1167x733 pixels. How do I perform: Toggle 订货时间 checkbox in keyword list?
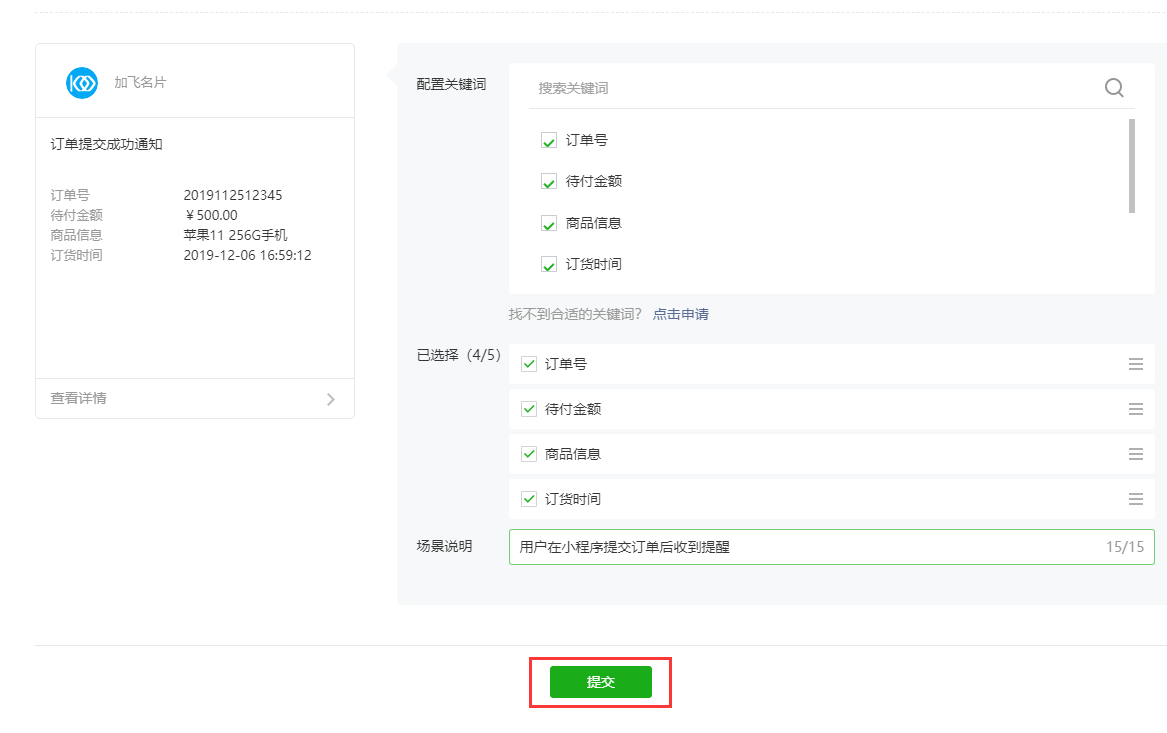coord(549,265)
